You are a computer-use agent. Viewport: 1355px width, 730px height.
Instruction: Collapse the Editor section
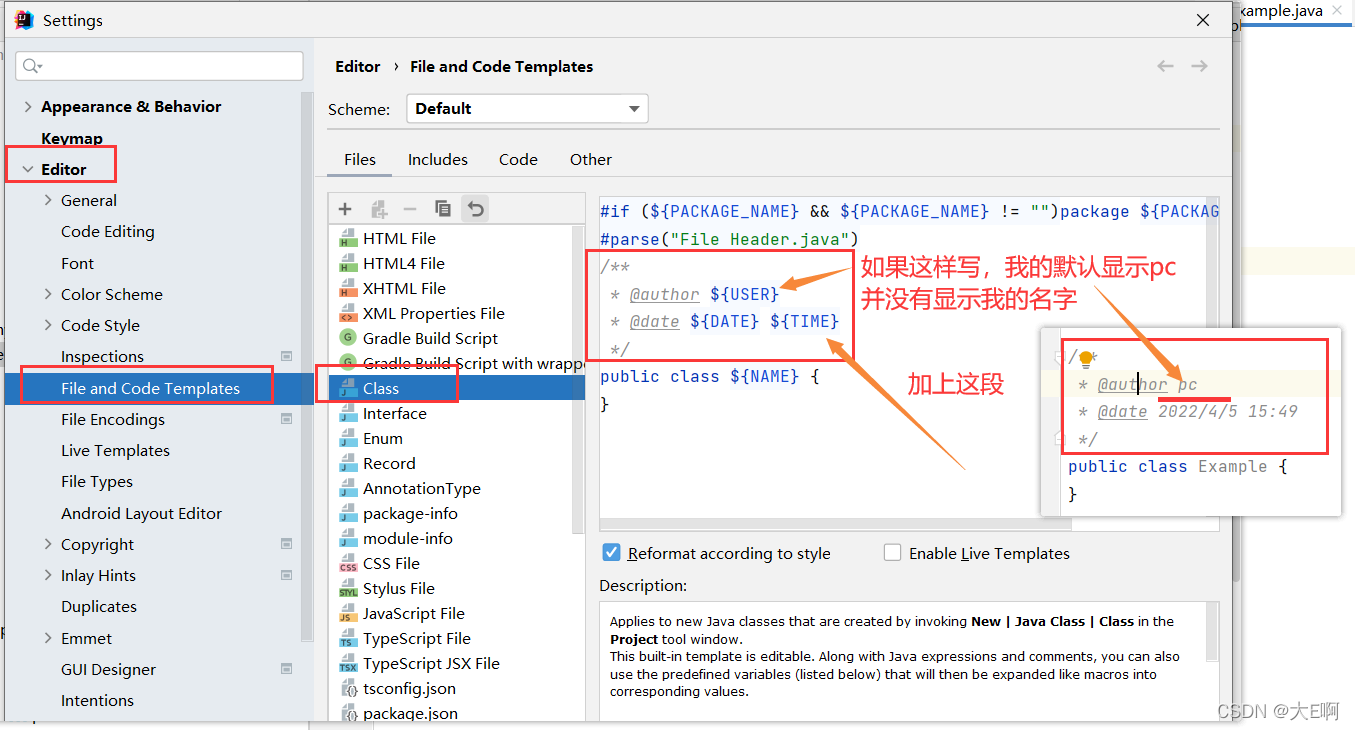tap(27, 169)
